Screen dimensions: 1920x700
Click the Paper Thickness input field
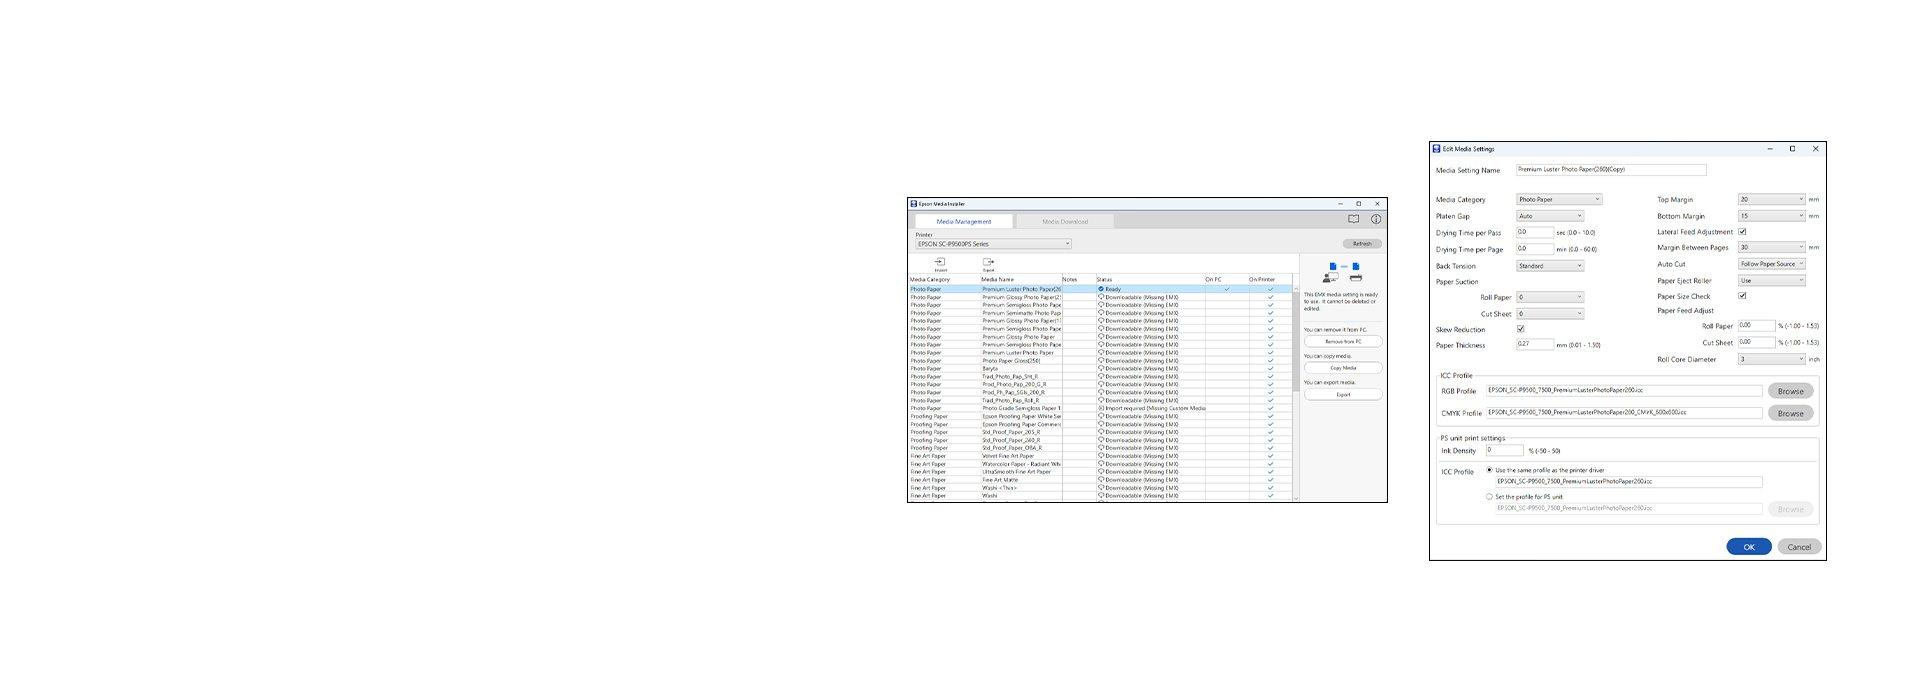tap(1534, 345)
